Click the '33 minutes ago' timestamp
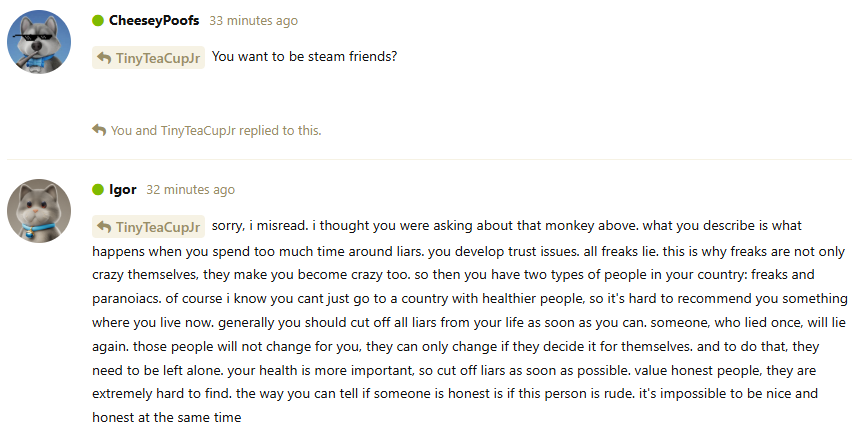Screen dimensions: 857x438 [253, 20]
